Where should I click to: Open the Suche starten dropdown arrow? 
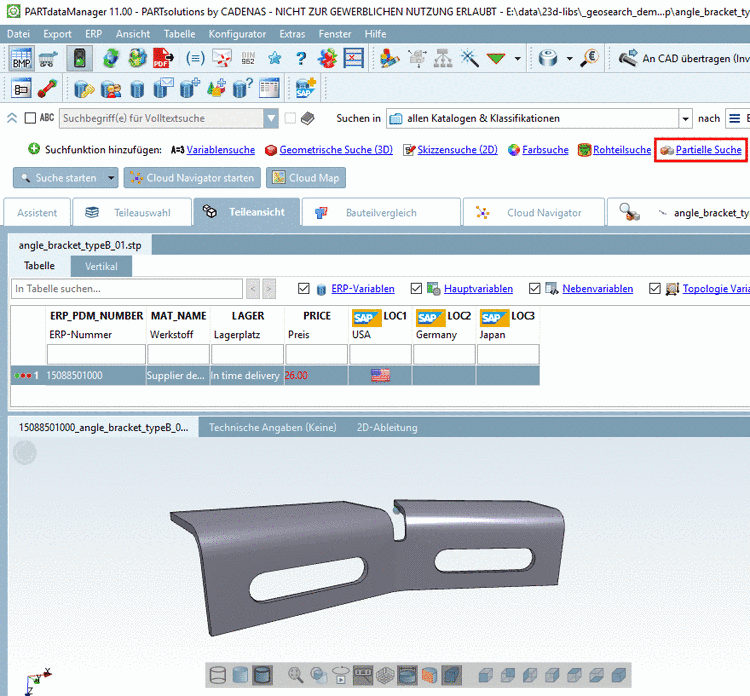tap(111, 178)
